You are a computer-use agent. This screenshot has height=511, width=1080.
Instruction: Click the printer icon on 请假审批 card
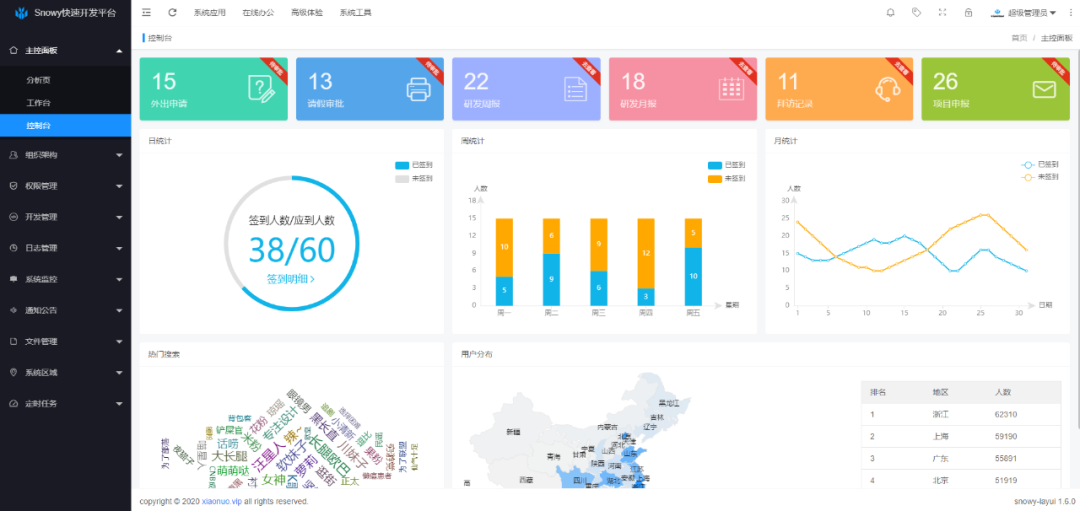[x=417, y=89]
